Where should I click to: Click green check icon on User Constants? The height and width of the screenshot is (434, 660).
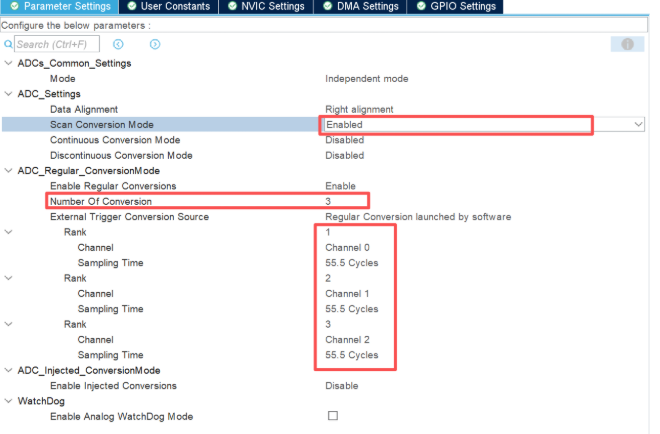(x=132, y=6)
